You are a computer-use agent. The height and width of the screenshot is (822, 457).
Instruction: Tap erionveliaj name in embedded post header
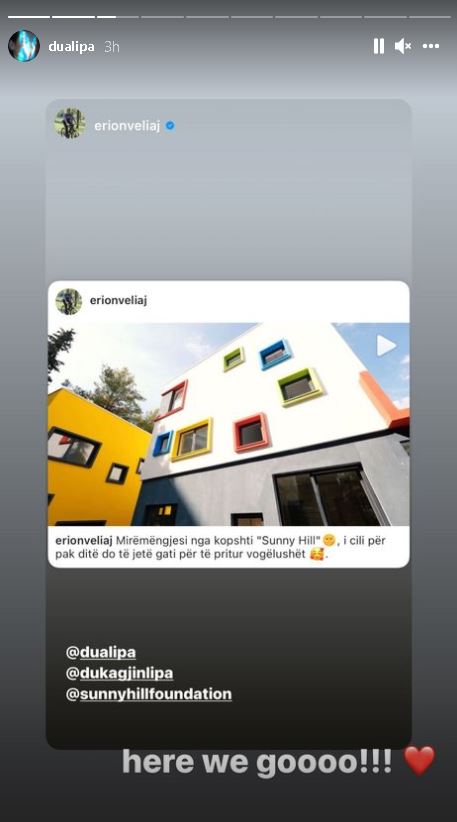tap(118, 301)
